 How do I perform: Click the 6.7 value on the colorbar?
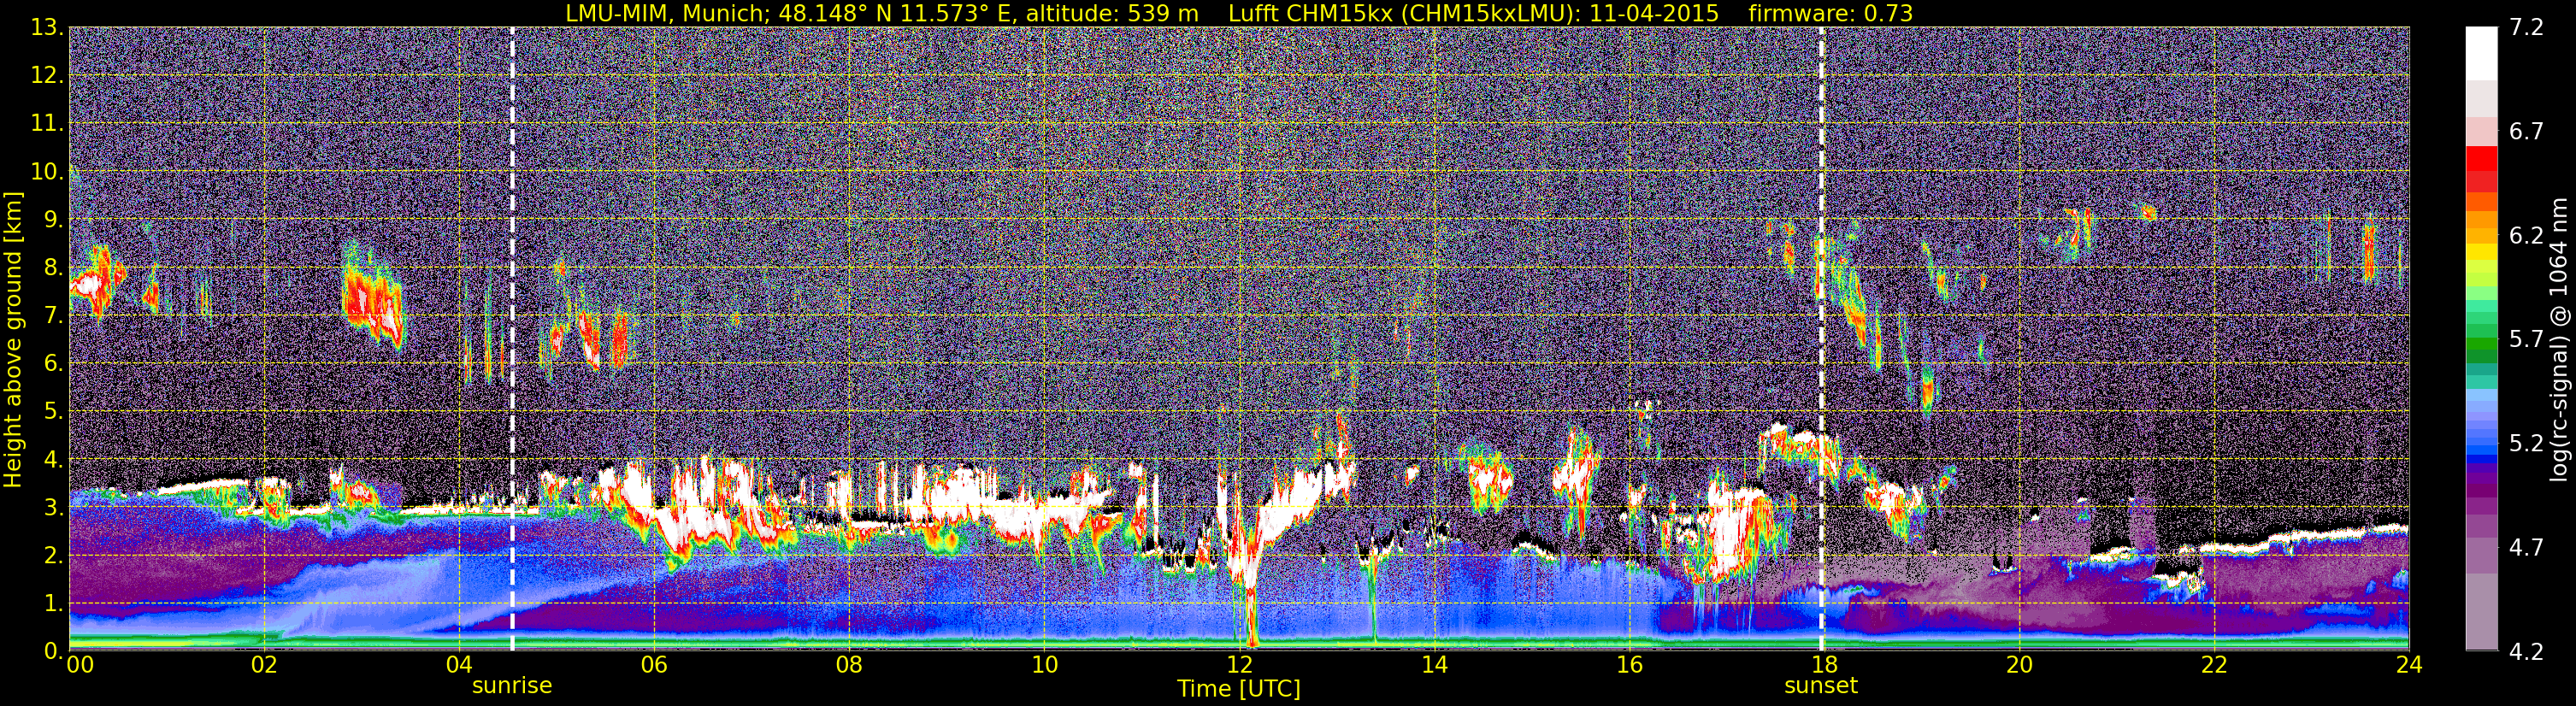click(2526, 132)
